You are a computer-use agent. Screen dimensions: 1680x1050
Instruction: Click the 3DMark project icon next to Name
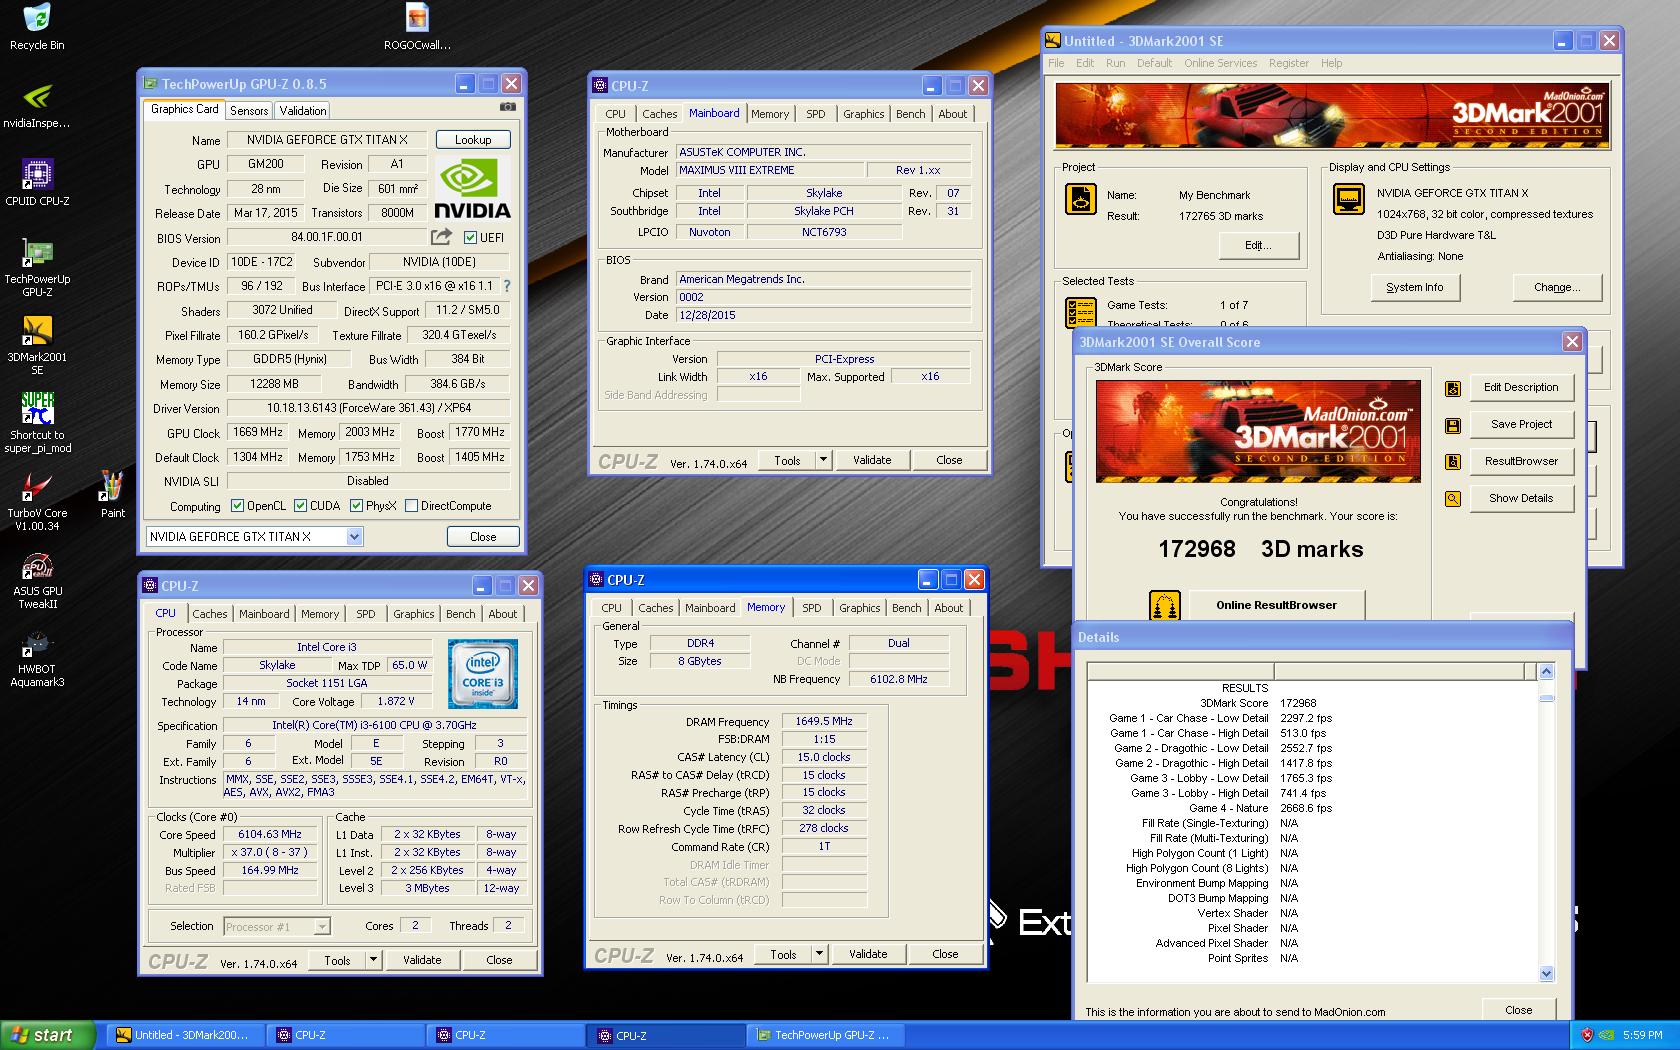pos(1080,199)
